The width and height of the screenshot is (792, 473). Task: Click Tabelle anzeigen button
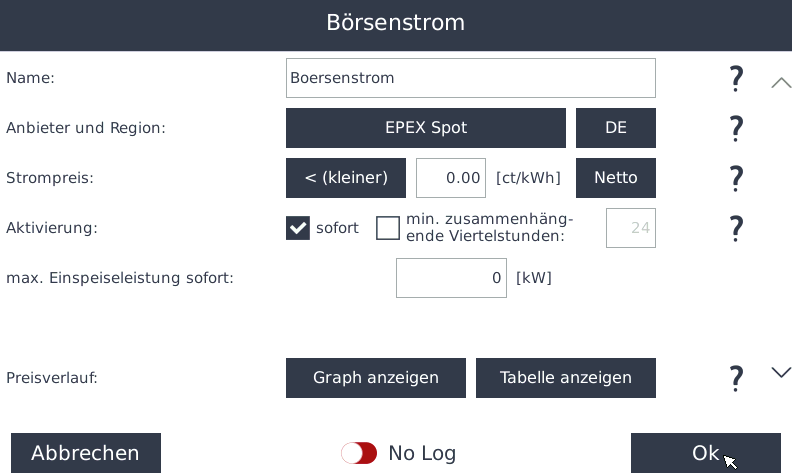[566, 378]
